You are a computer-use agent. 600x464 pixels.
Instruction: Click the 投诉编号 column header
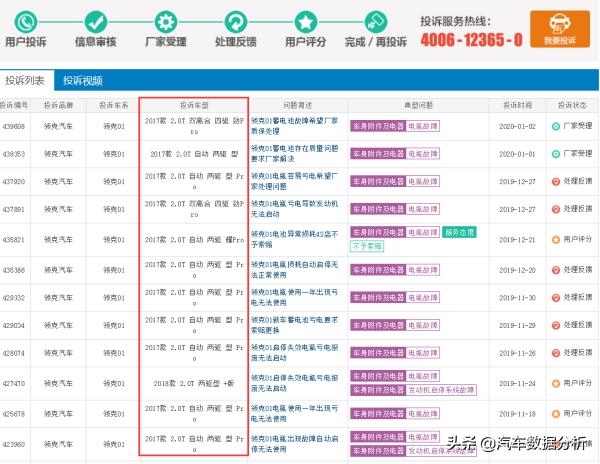[x=14, y=105]
